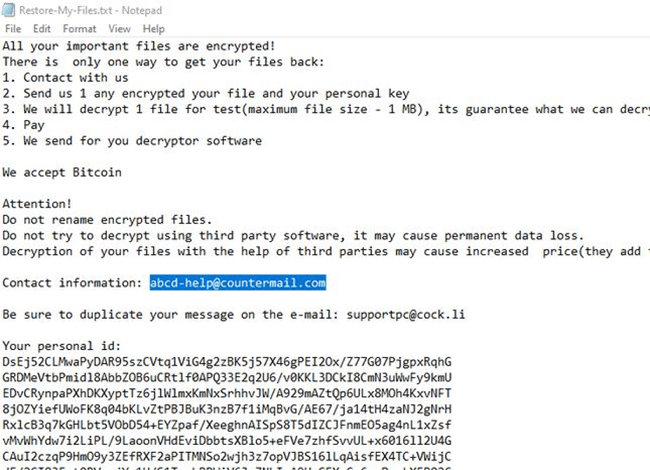Click the '4. Pay' line
The height and width of the screenshot is (470, 650).
tap(24, 125)
